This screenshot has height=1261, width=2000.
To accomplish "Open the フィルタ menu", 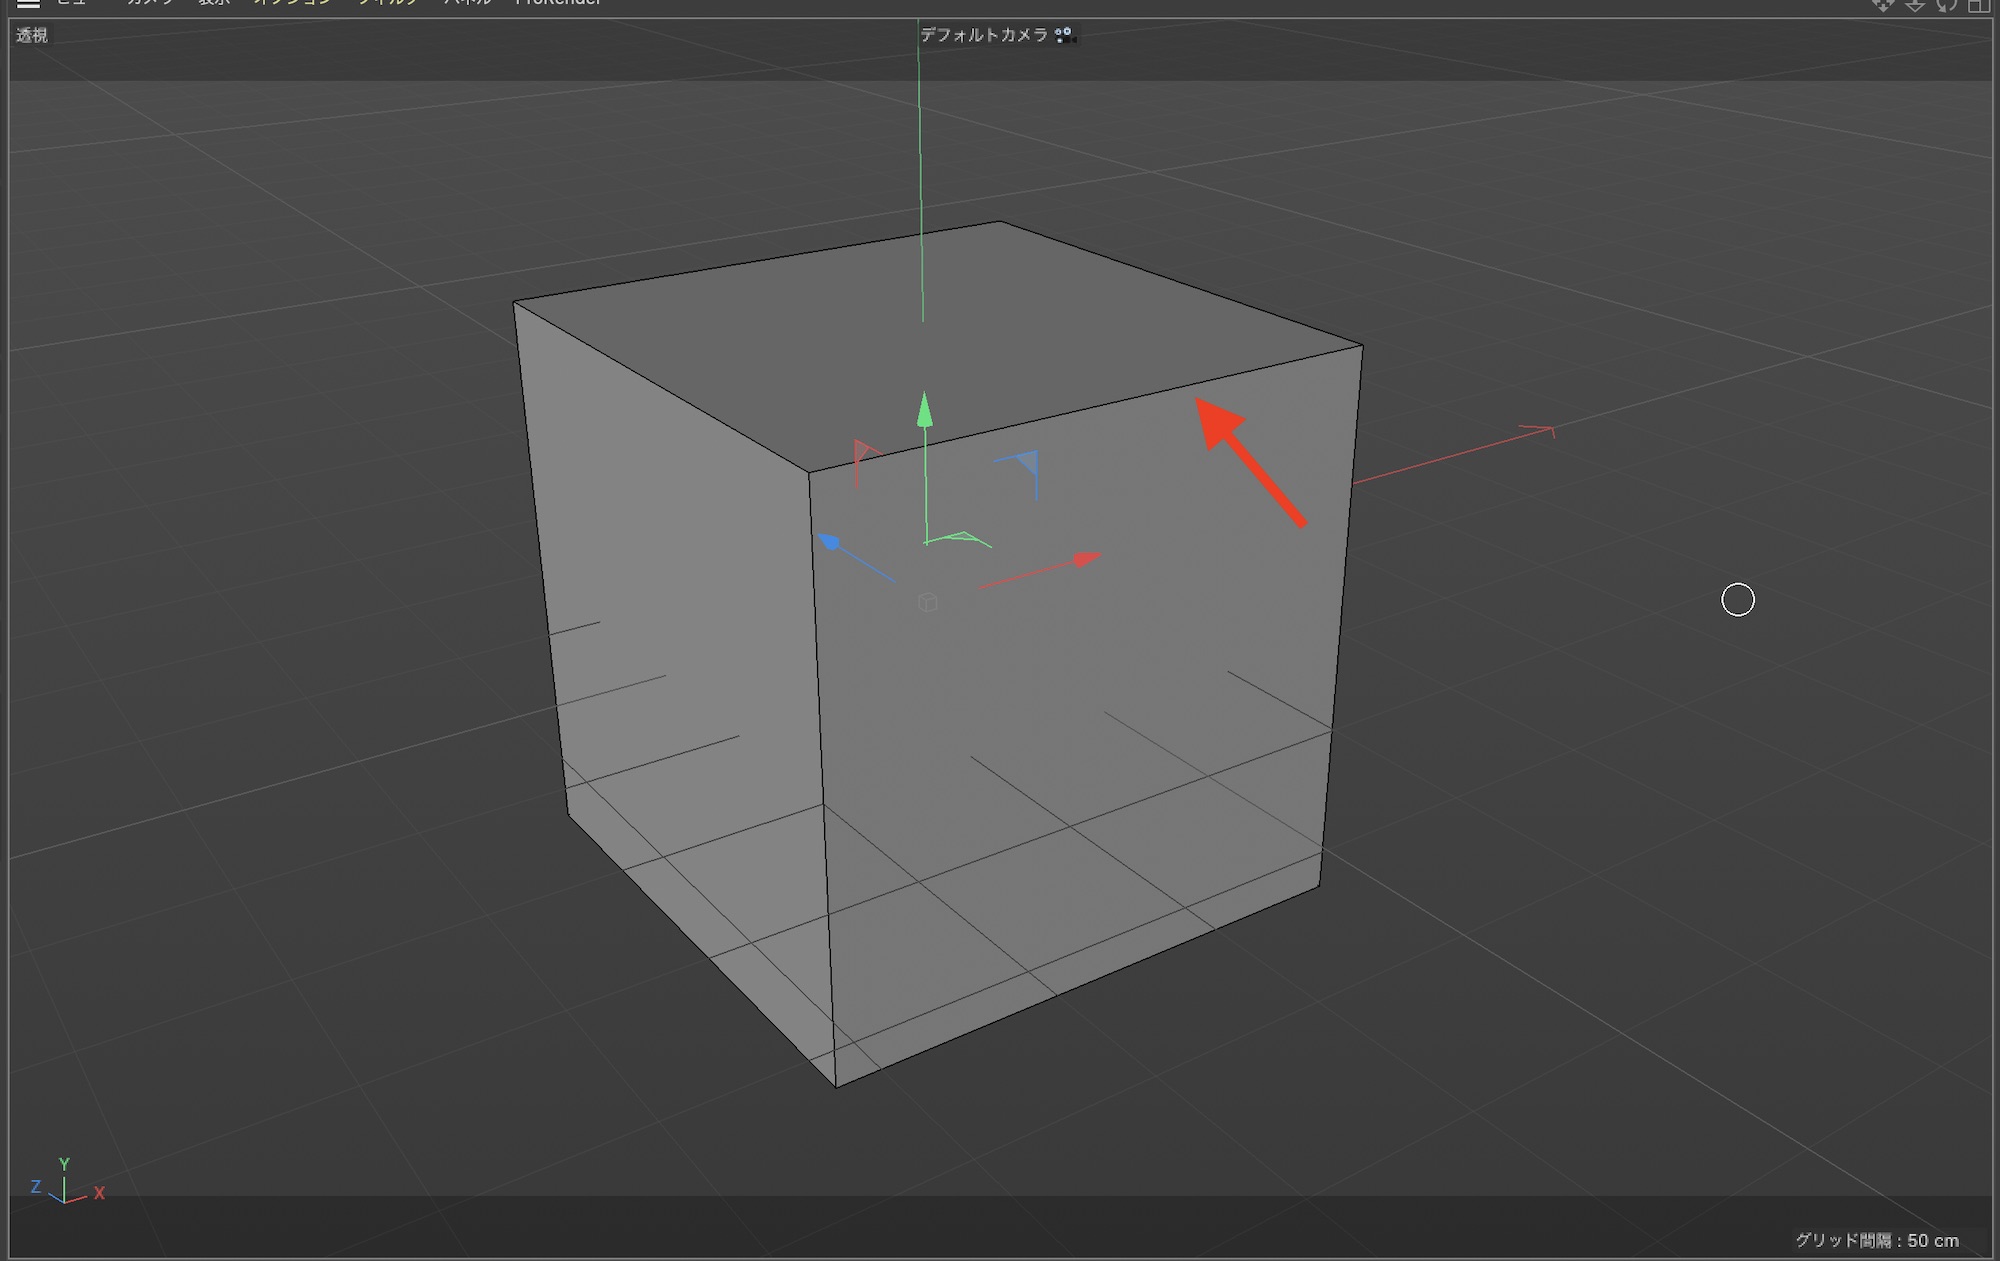I will [x=388, y=3].
